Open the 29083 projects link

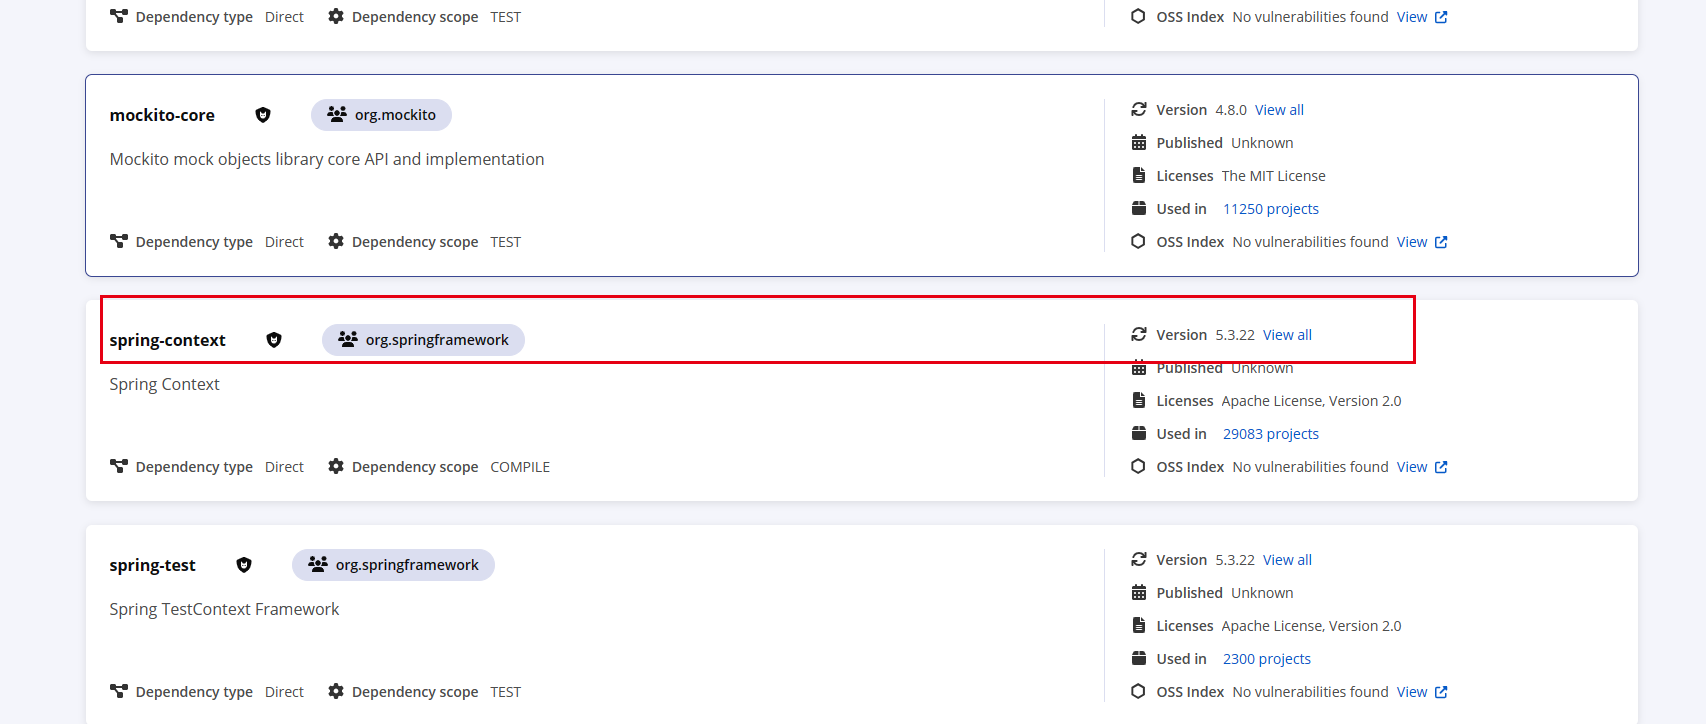(x=1271, y=434)
